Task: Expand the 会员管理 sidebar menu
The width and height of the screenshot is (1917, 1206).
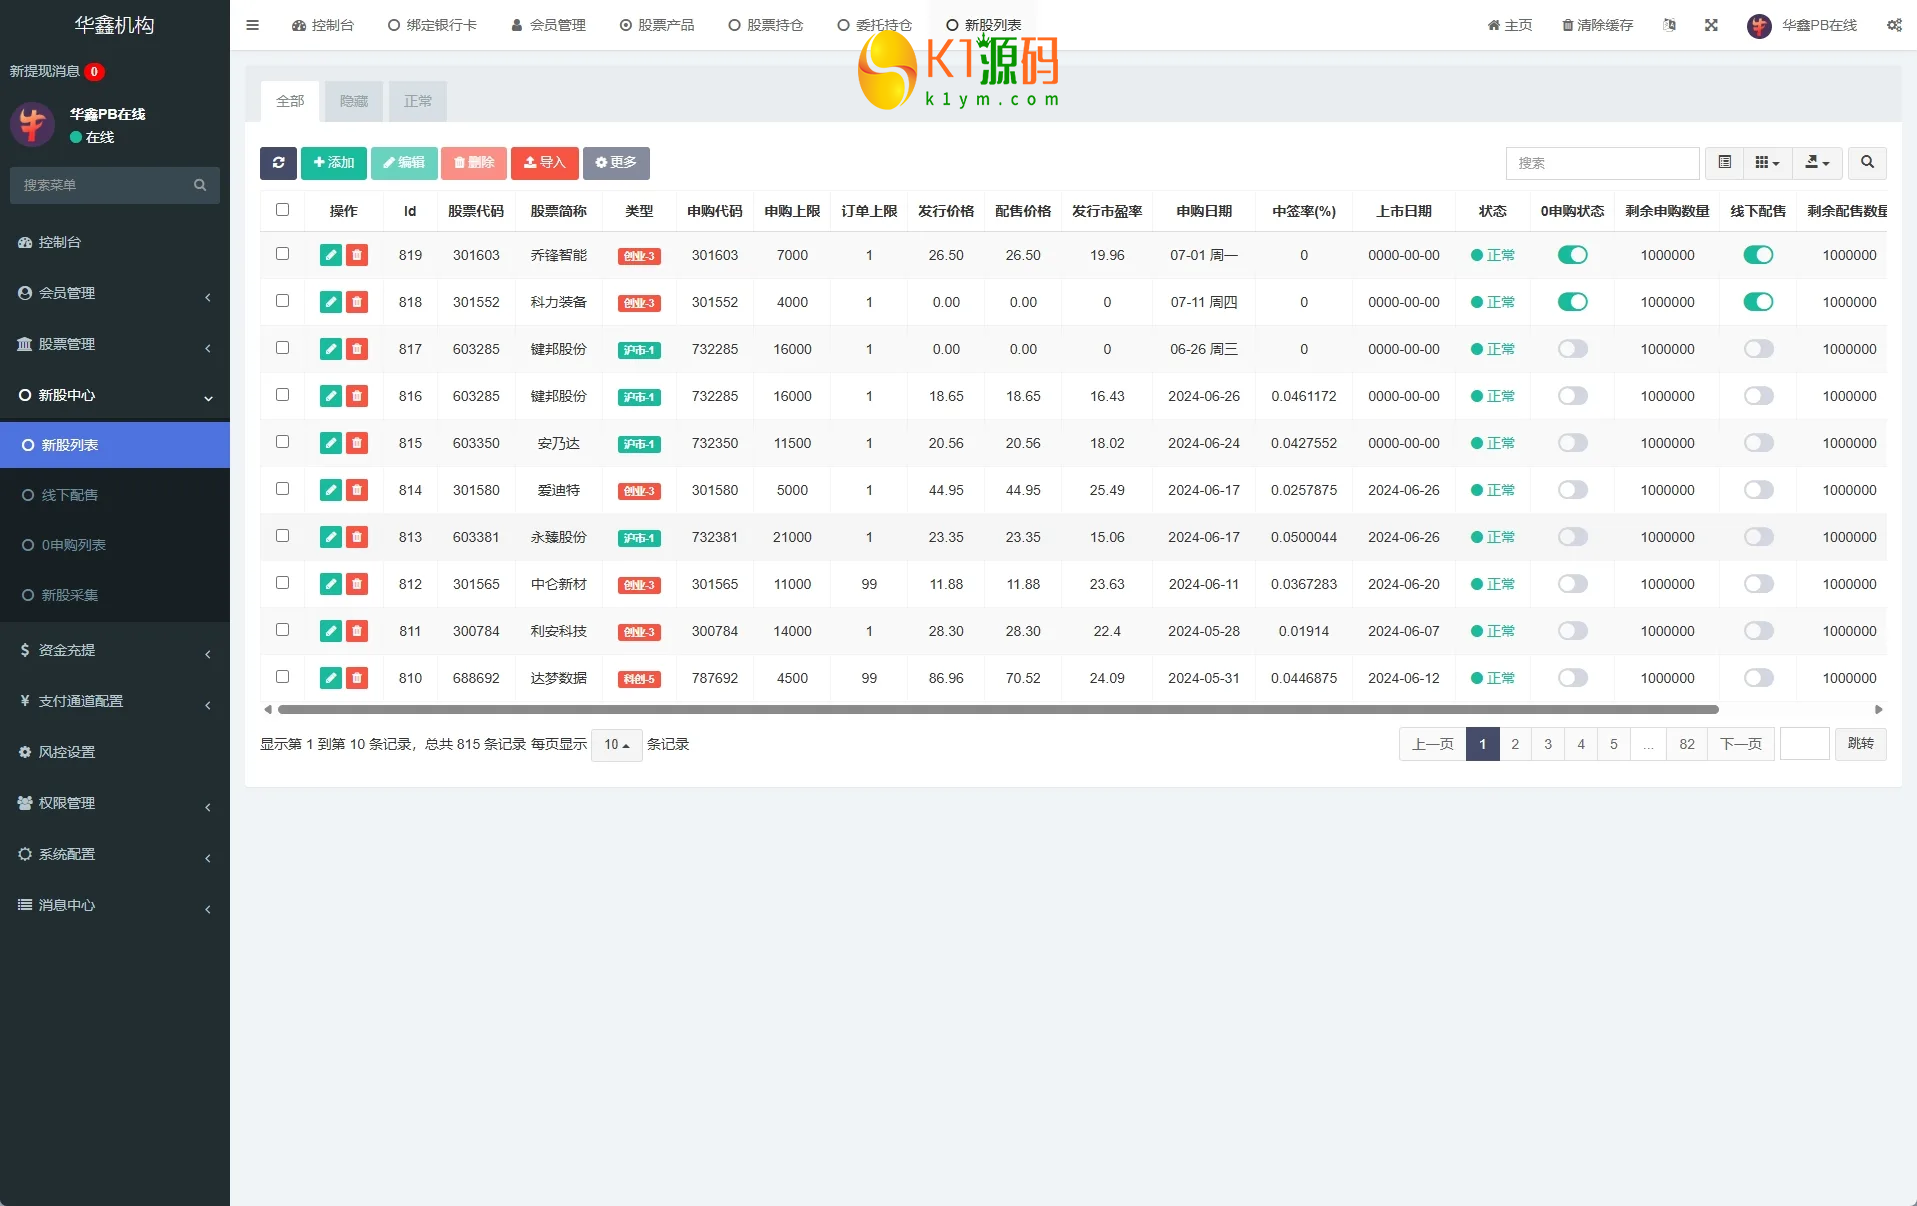Action: [115, 293]
